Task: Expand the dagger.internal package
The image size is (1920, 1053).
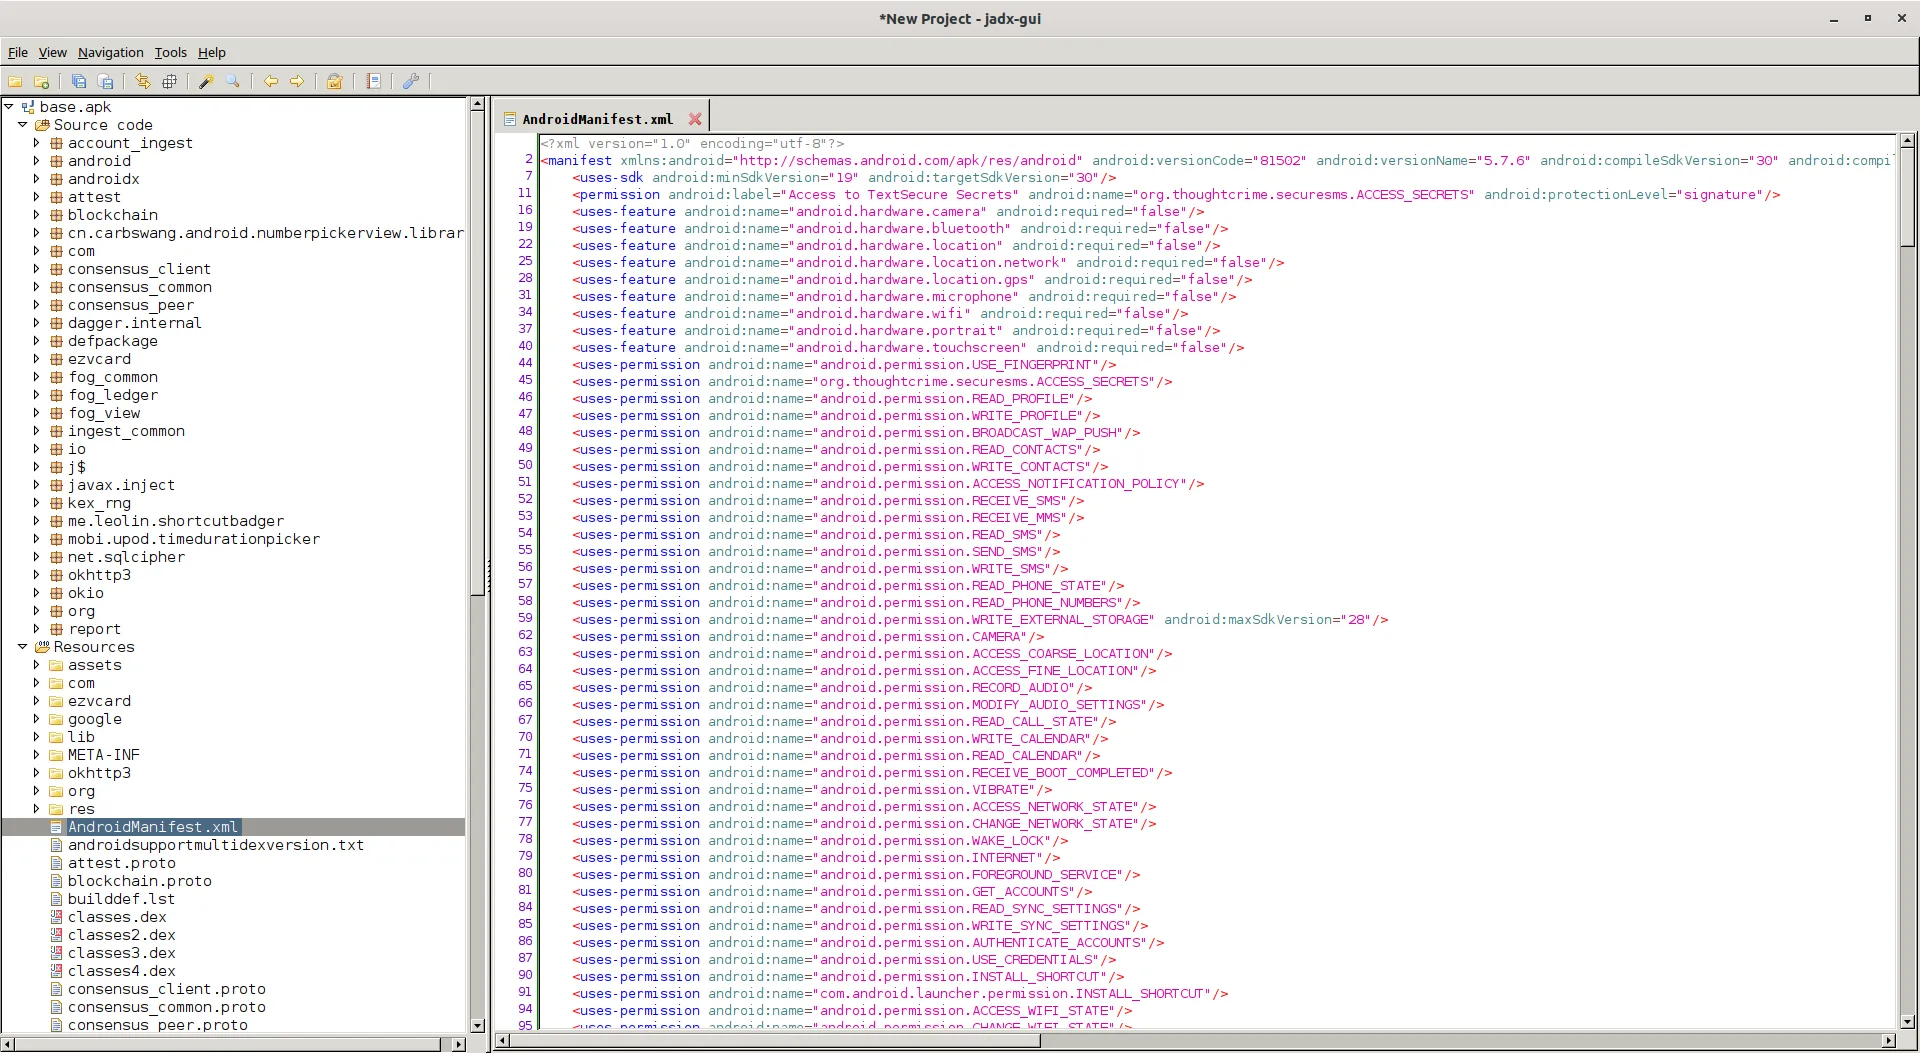Action: [37, 323]
